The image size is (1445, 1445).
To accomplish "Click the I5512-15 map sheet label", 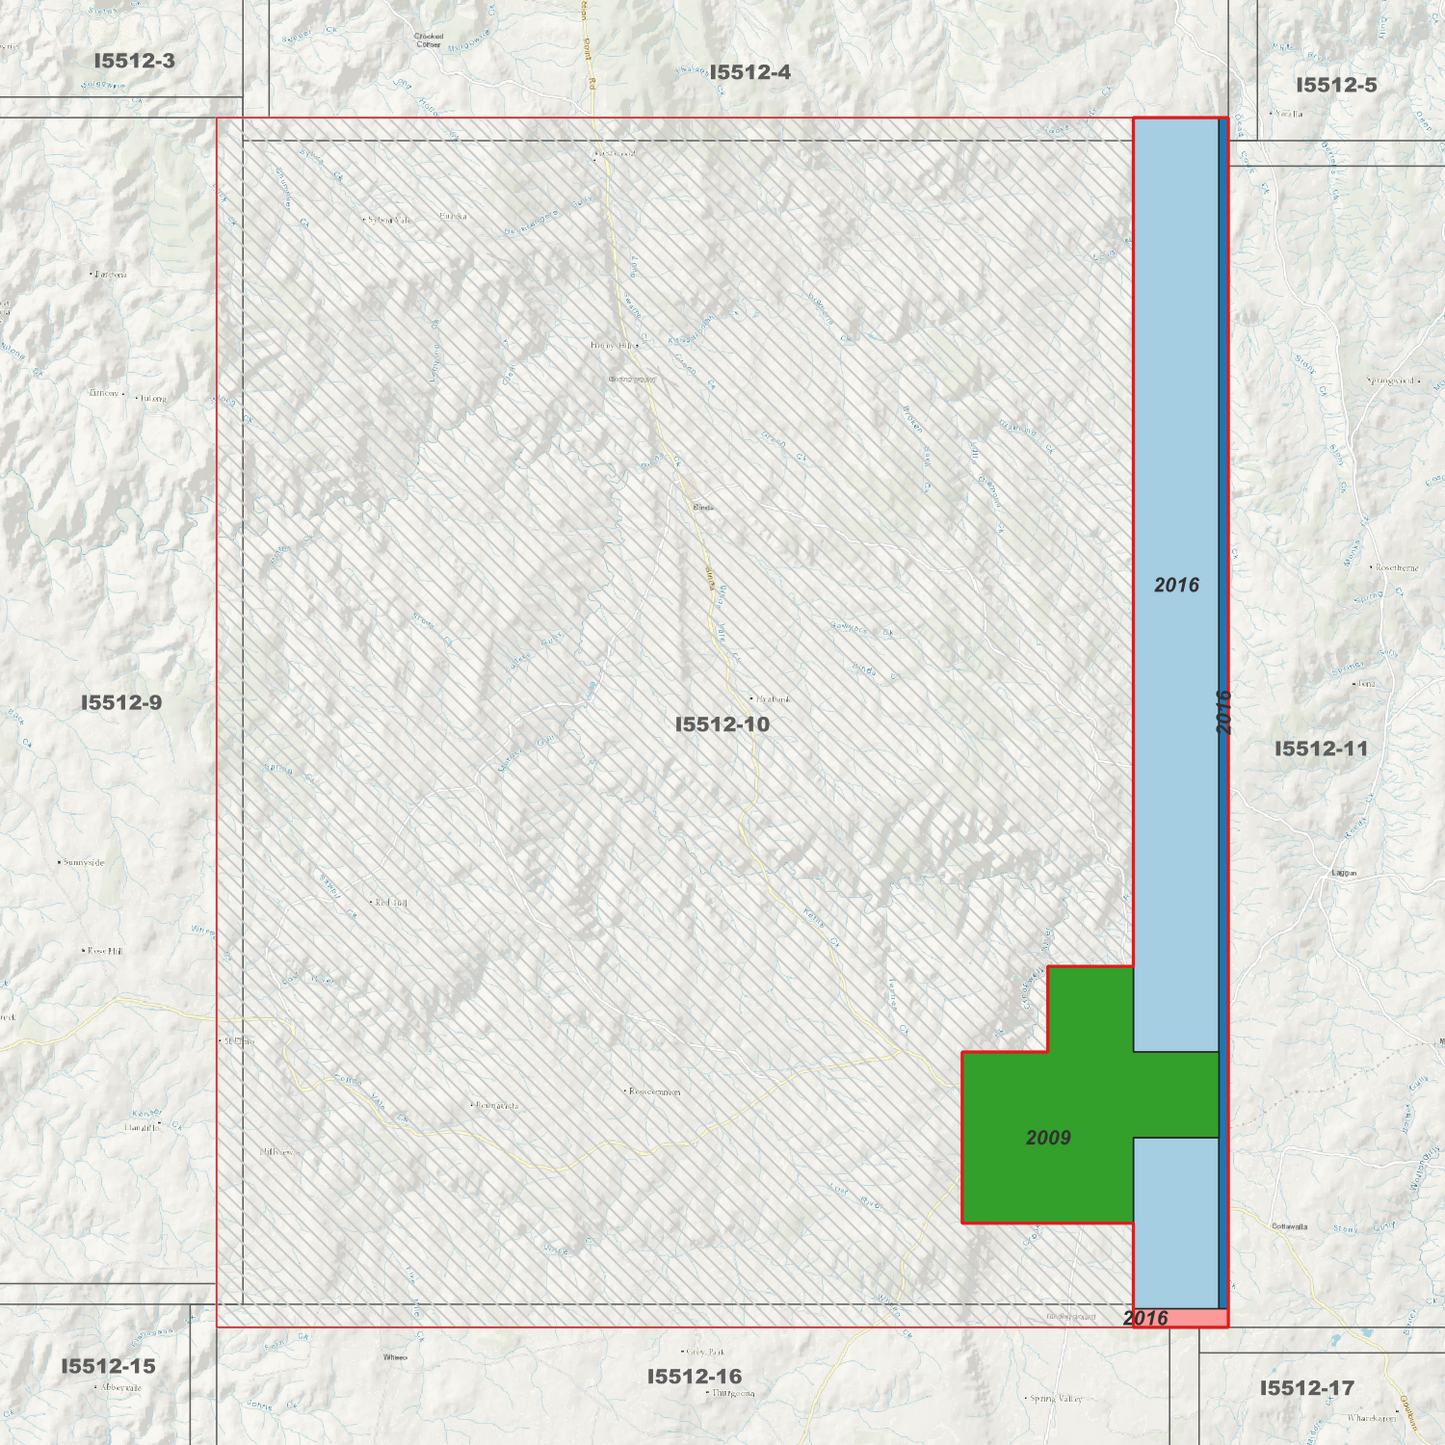I will 108,1366.
